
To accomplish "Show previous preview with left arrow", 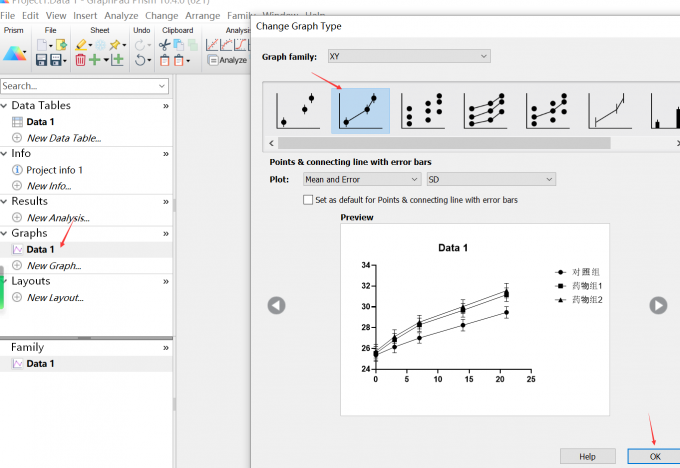I will [x=276, y=305].
